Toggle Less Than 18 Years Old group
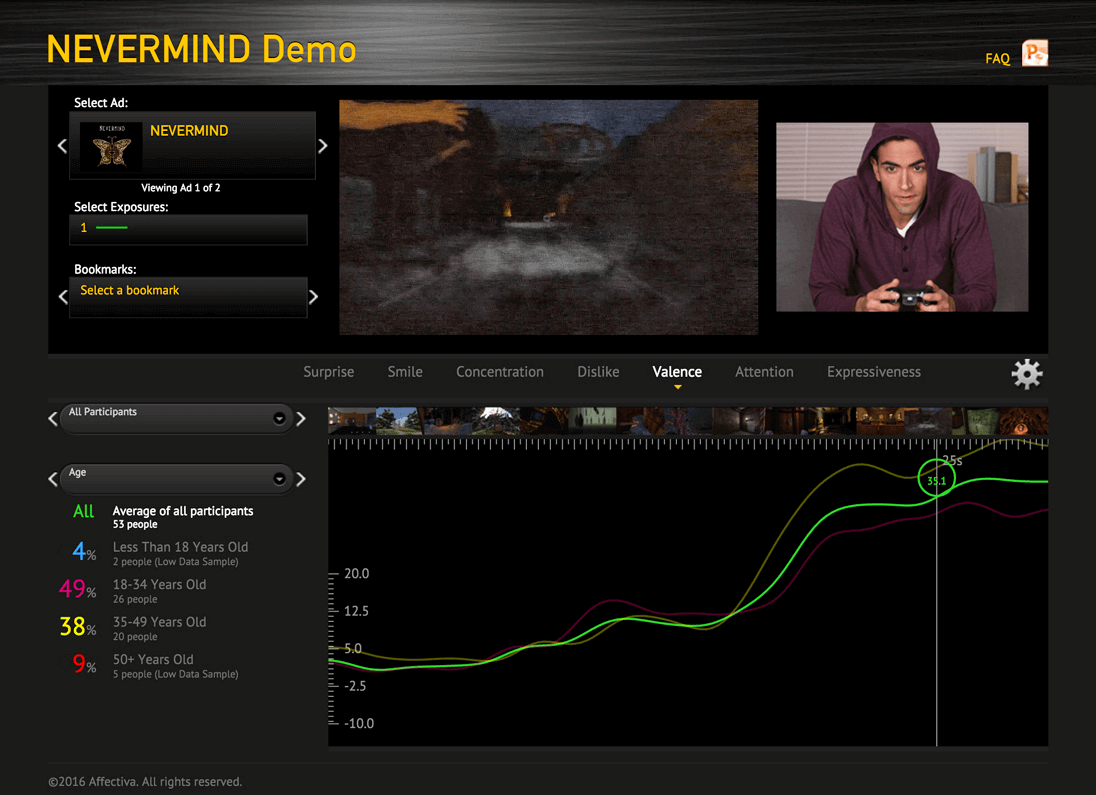The width and height of the screenshot is (1096, 795). 160,553
